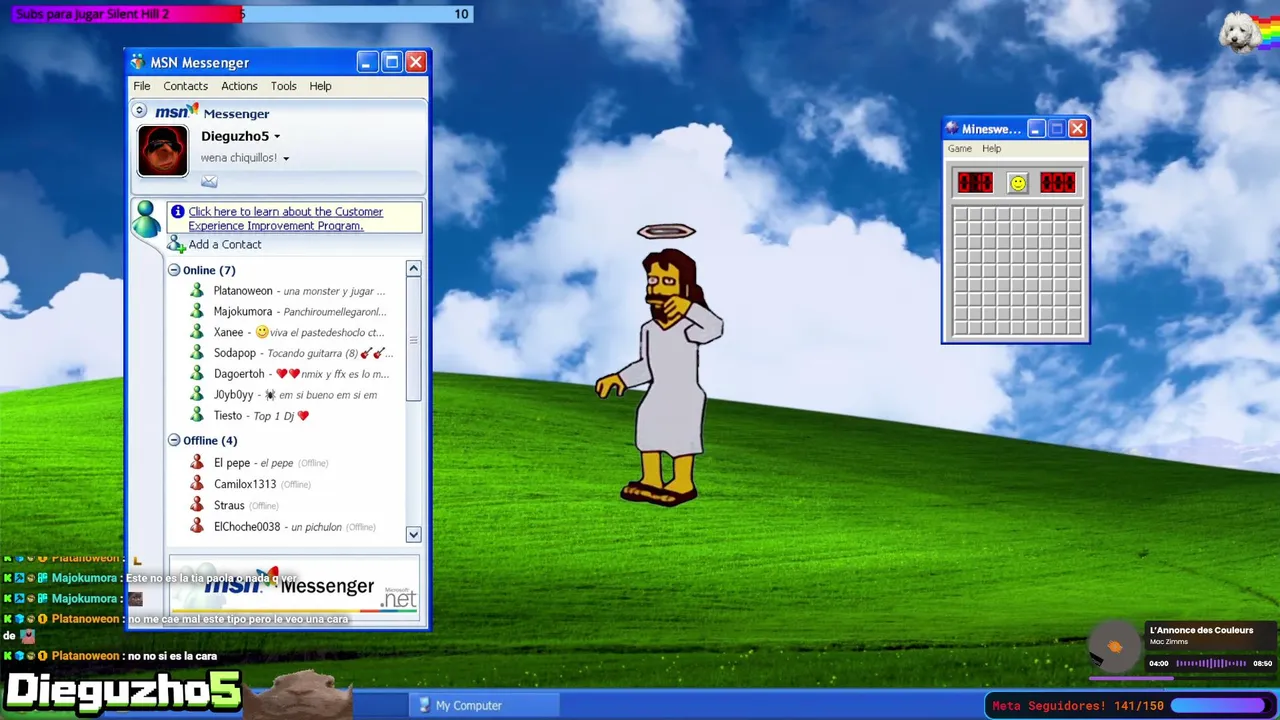Open Customer Experience Improvement Program link
This screenshot has width=1280, height=720.
285,218
